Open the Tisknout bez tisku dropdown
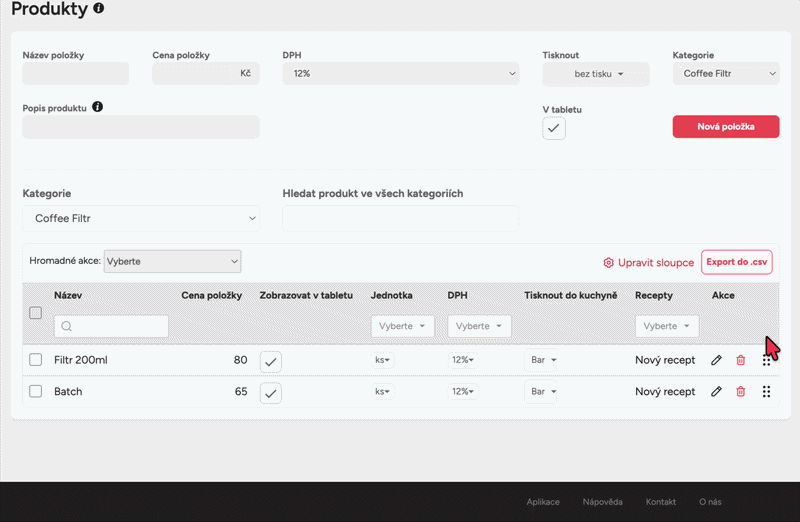Screen dimensions: 800x522 pos(596,74)
